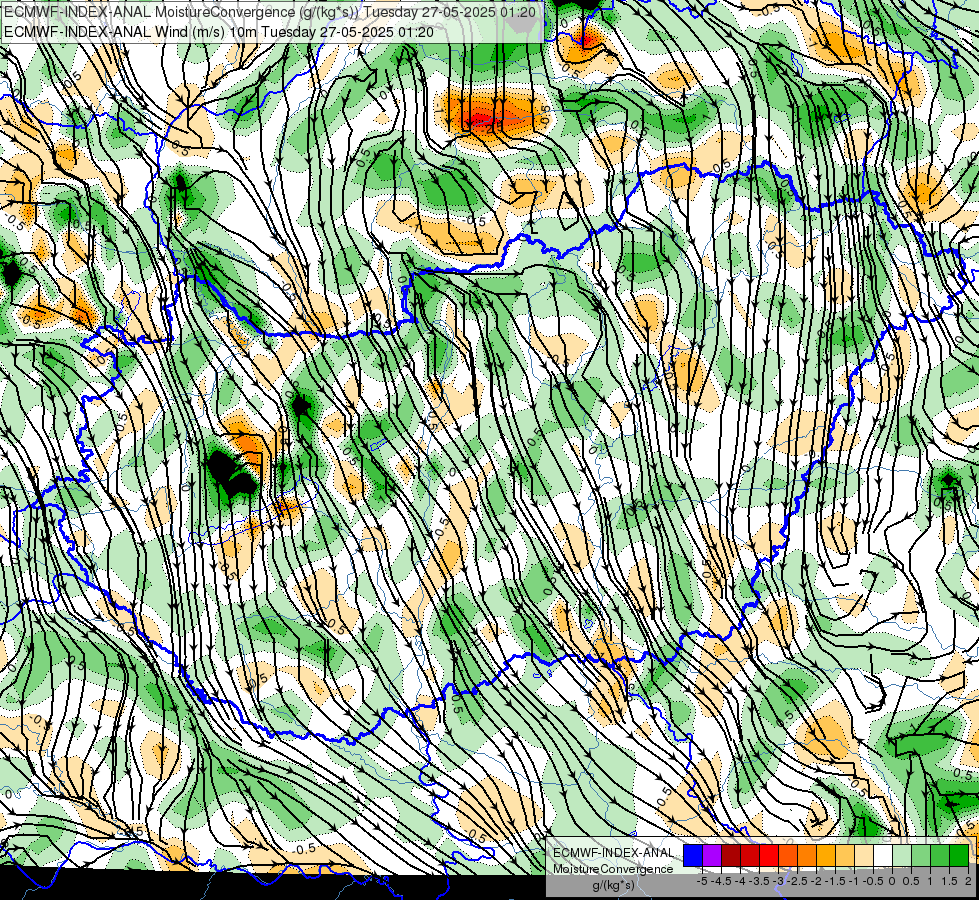This screenshot has width=979, height=900.
Task: Pick the dark green swatch between 1.5 and 2
Action: click(959, 855)
